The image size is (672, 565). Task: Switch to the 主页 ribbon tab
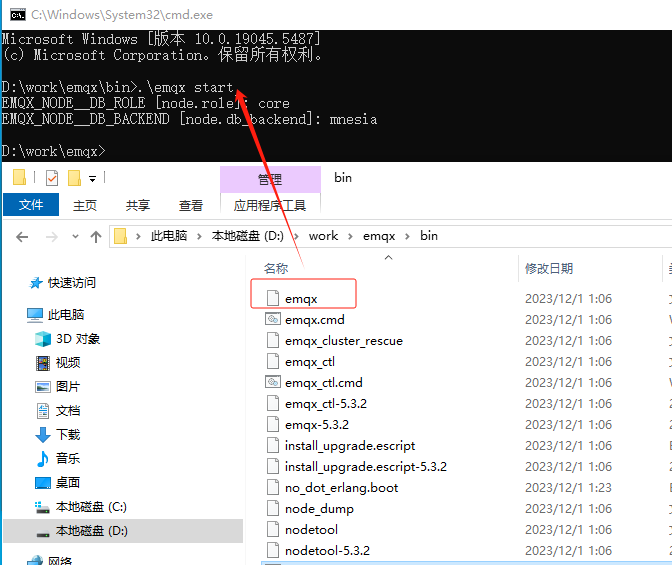85,205
